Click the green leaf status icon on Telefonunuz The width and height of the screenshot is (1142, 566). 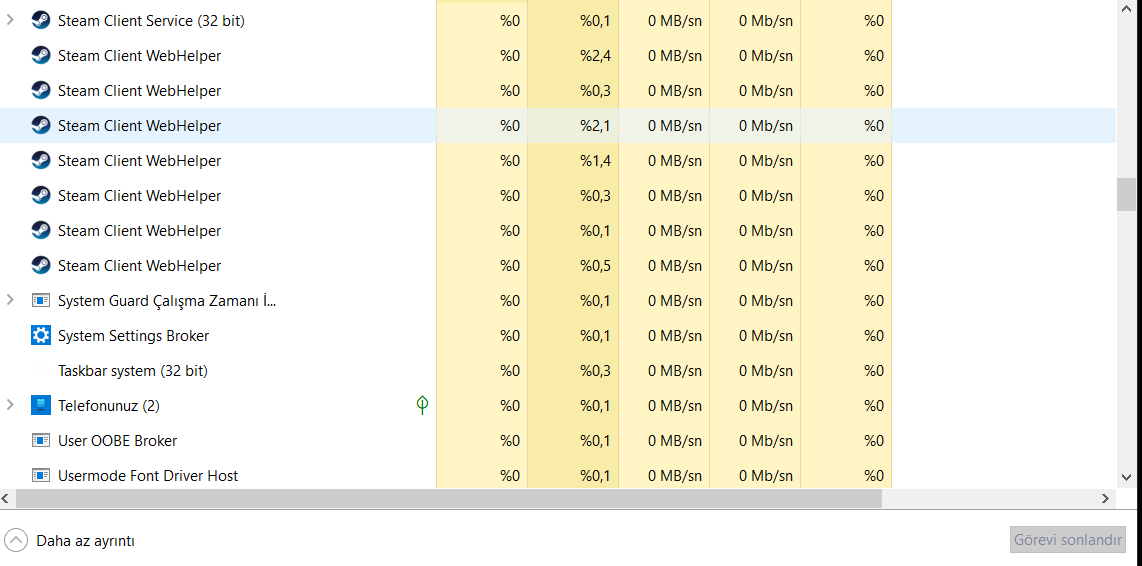coord(422,405)
